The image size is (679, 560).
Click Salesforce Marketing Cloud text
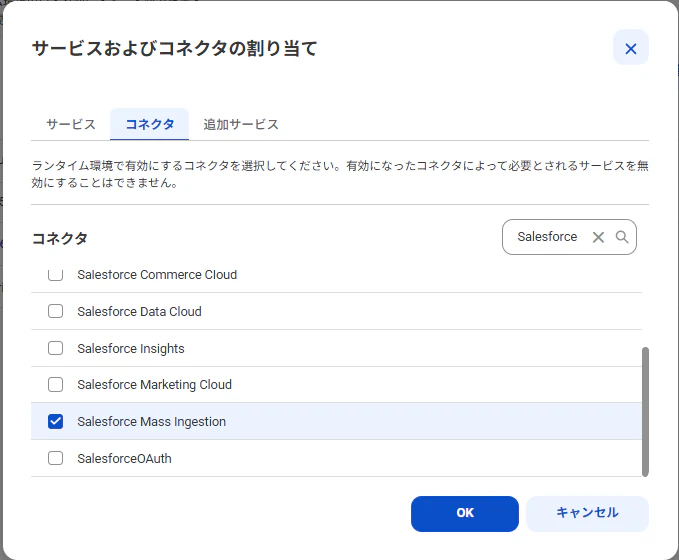pyautogui.click(x=155, y=385)
